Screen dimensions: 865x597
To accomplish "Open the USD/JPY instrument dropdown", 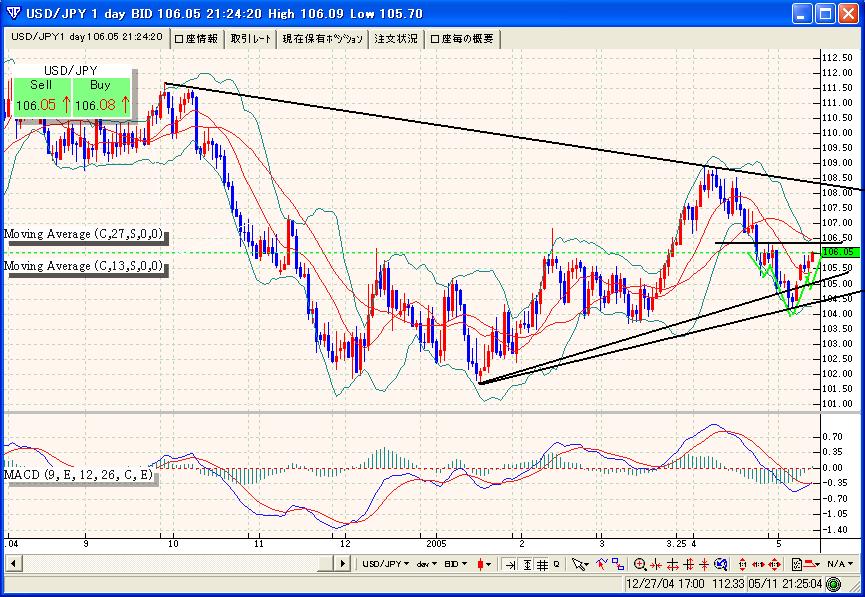I will 386,564.
